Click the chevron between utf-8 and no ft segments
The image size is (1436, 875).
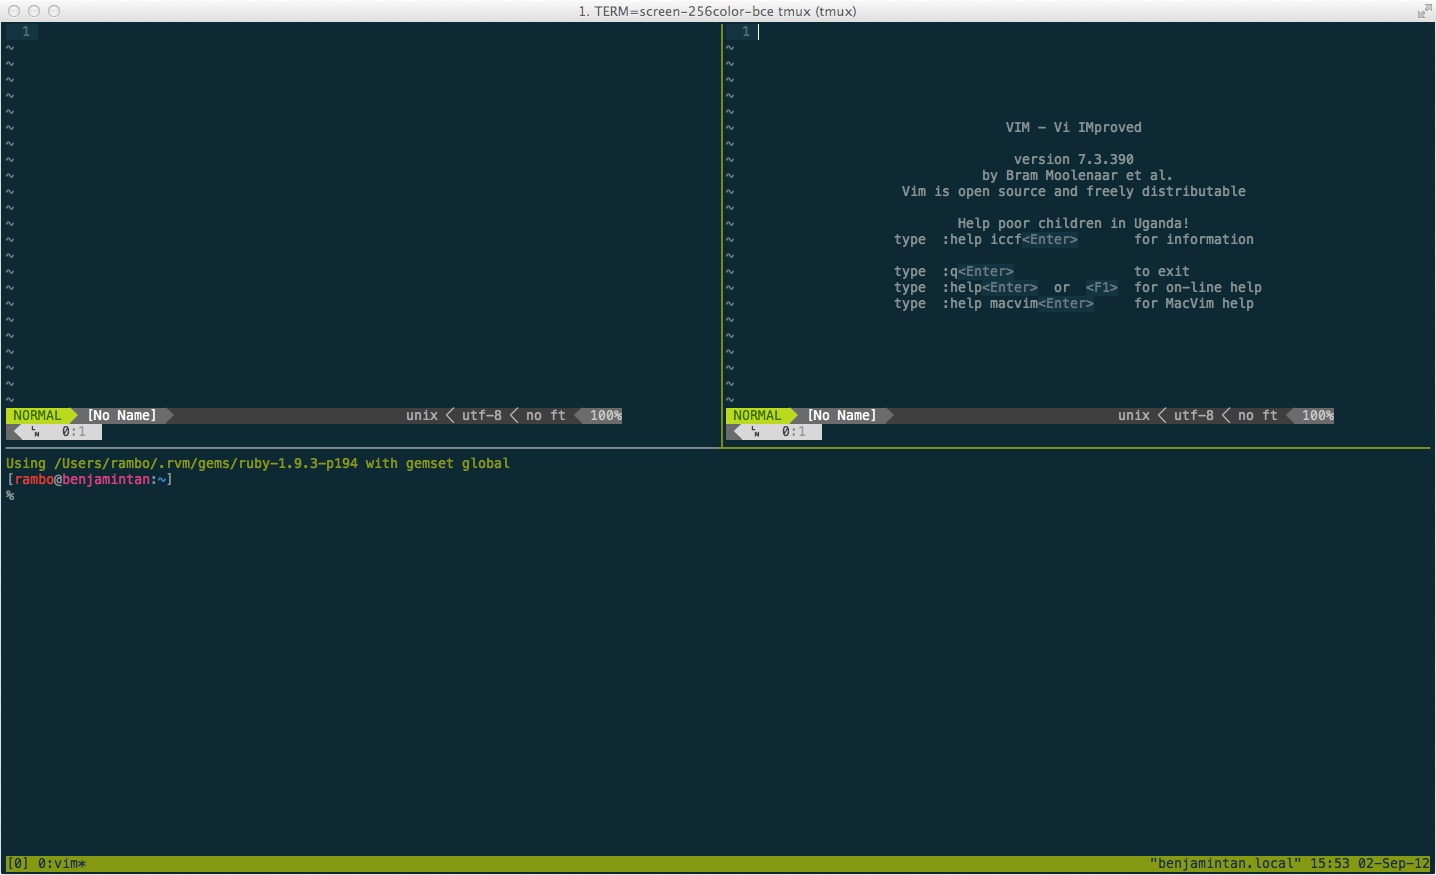pos(514,415)
